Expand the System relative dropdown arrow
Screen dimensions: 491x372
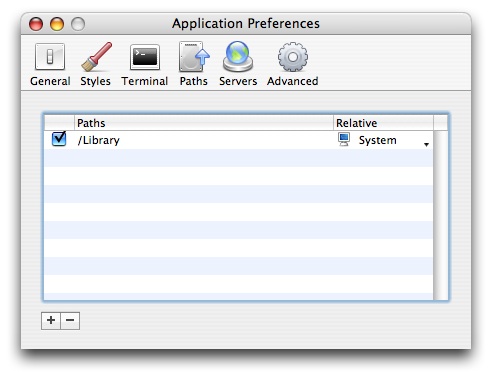coord(426,144)
